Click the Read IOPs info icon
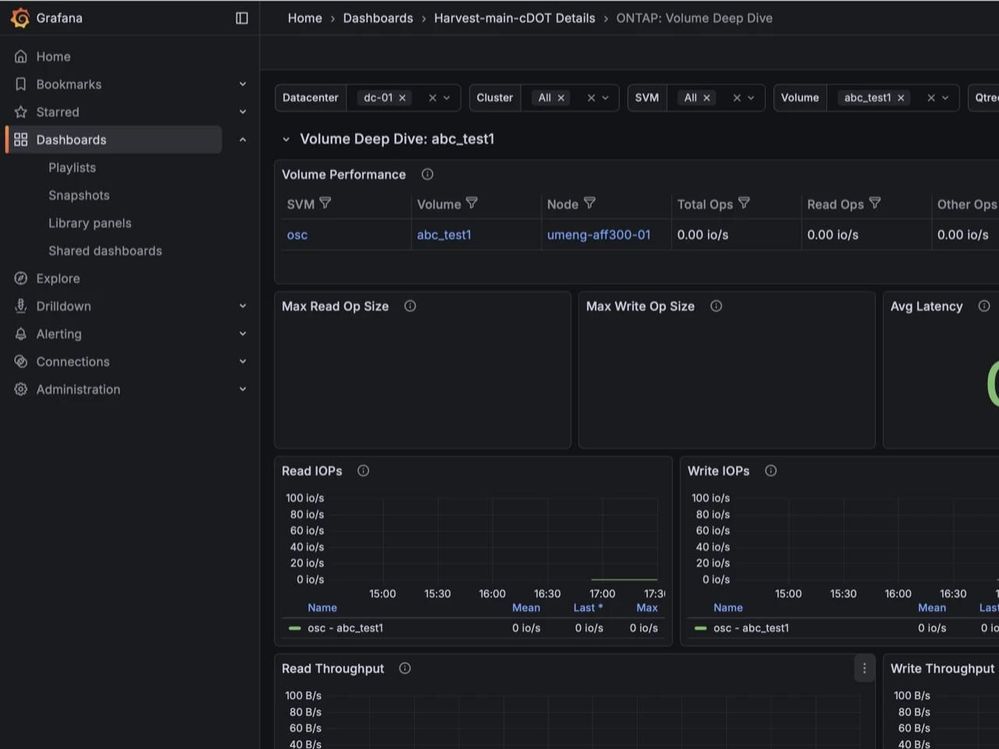This screenshot has height=749, width=999. click(x=363, y=471)
